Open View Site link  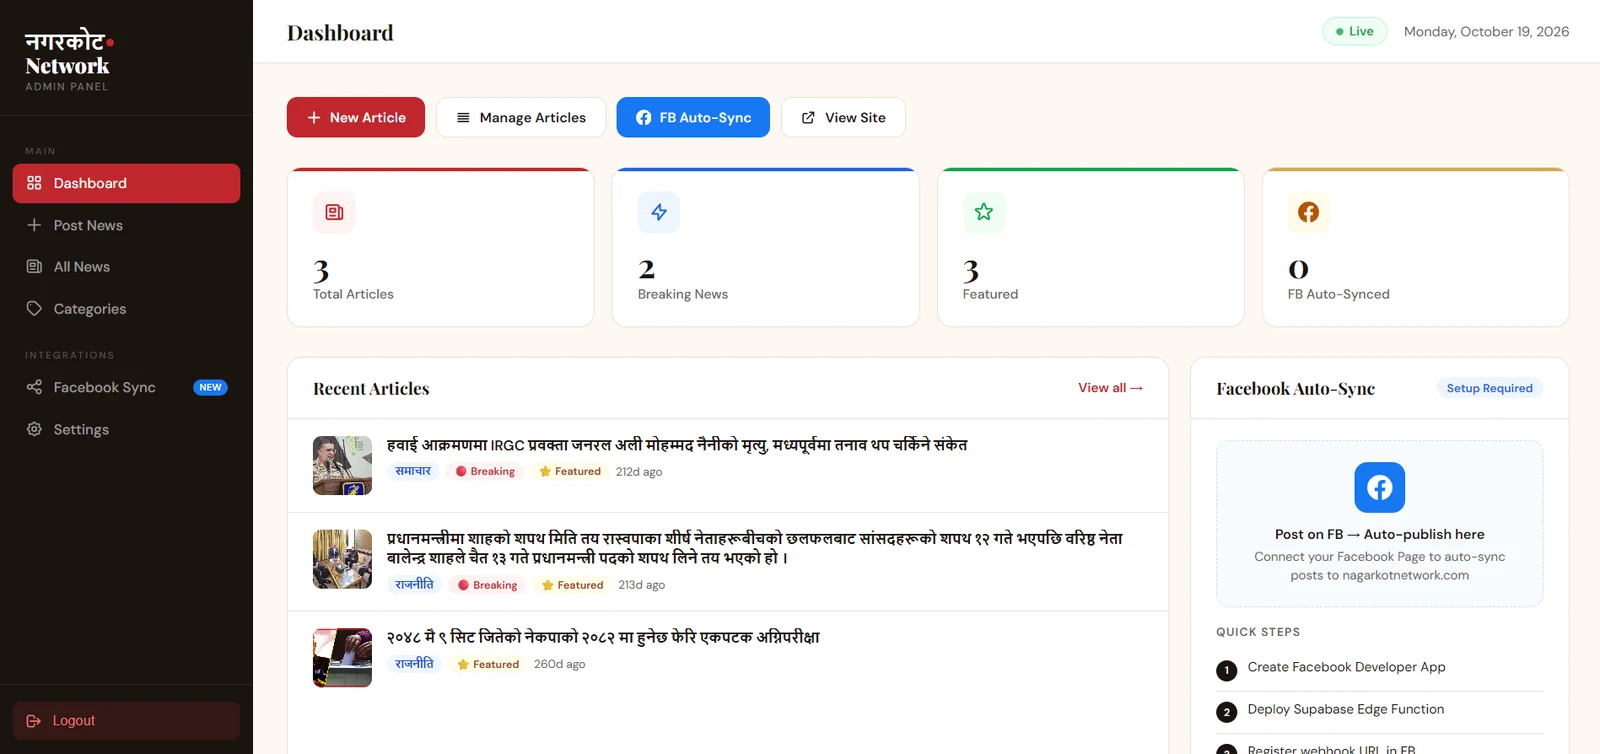(x=843, y=117)
